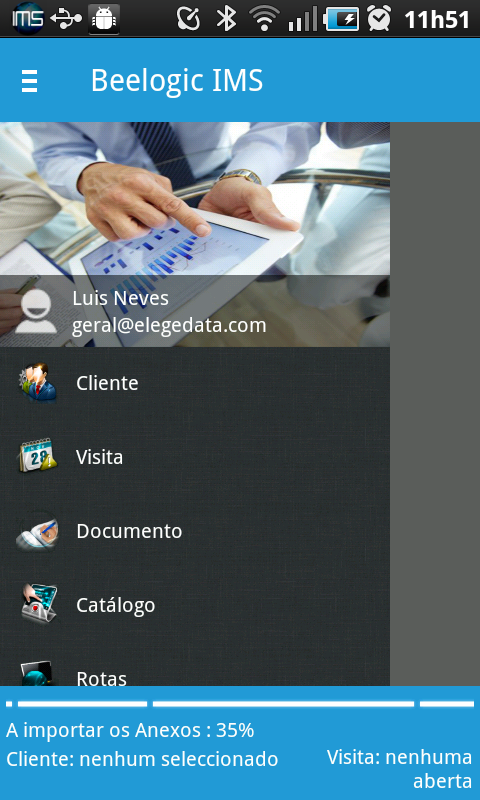Select the Rotas drawer item
The image size is (480, 800).
pyautogui.click(x=195, y=664)
